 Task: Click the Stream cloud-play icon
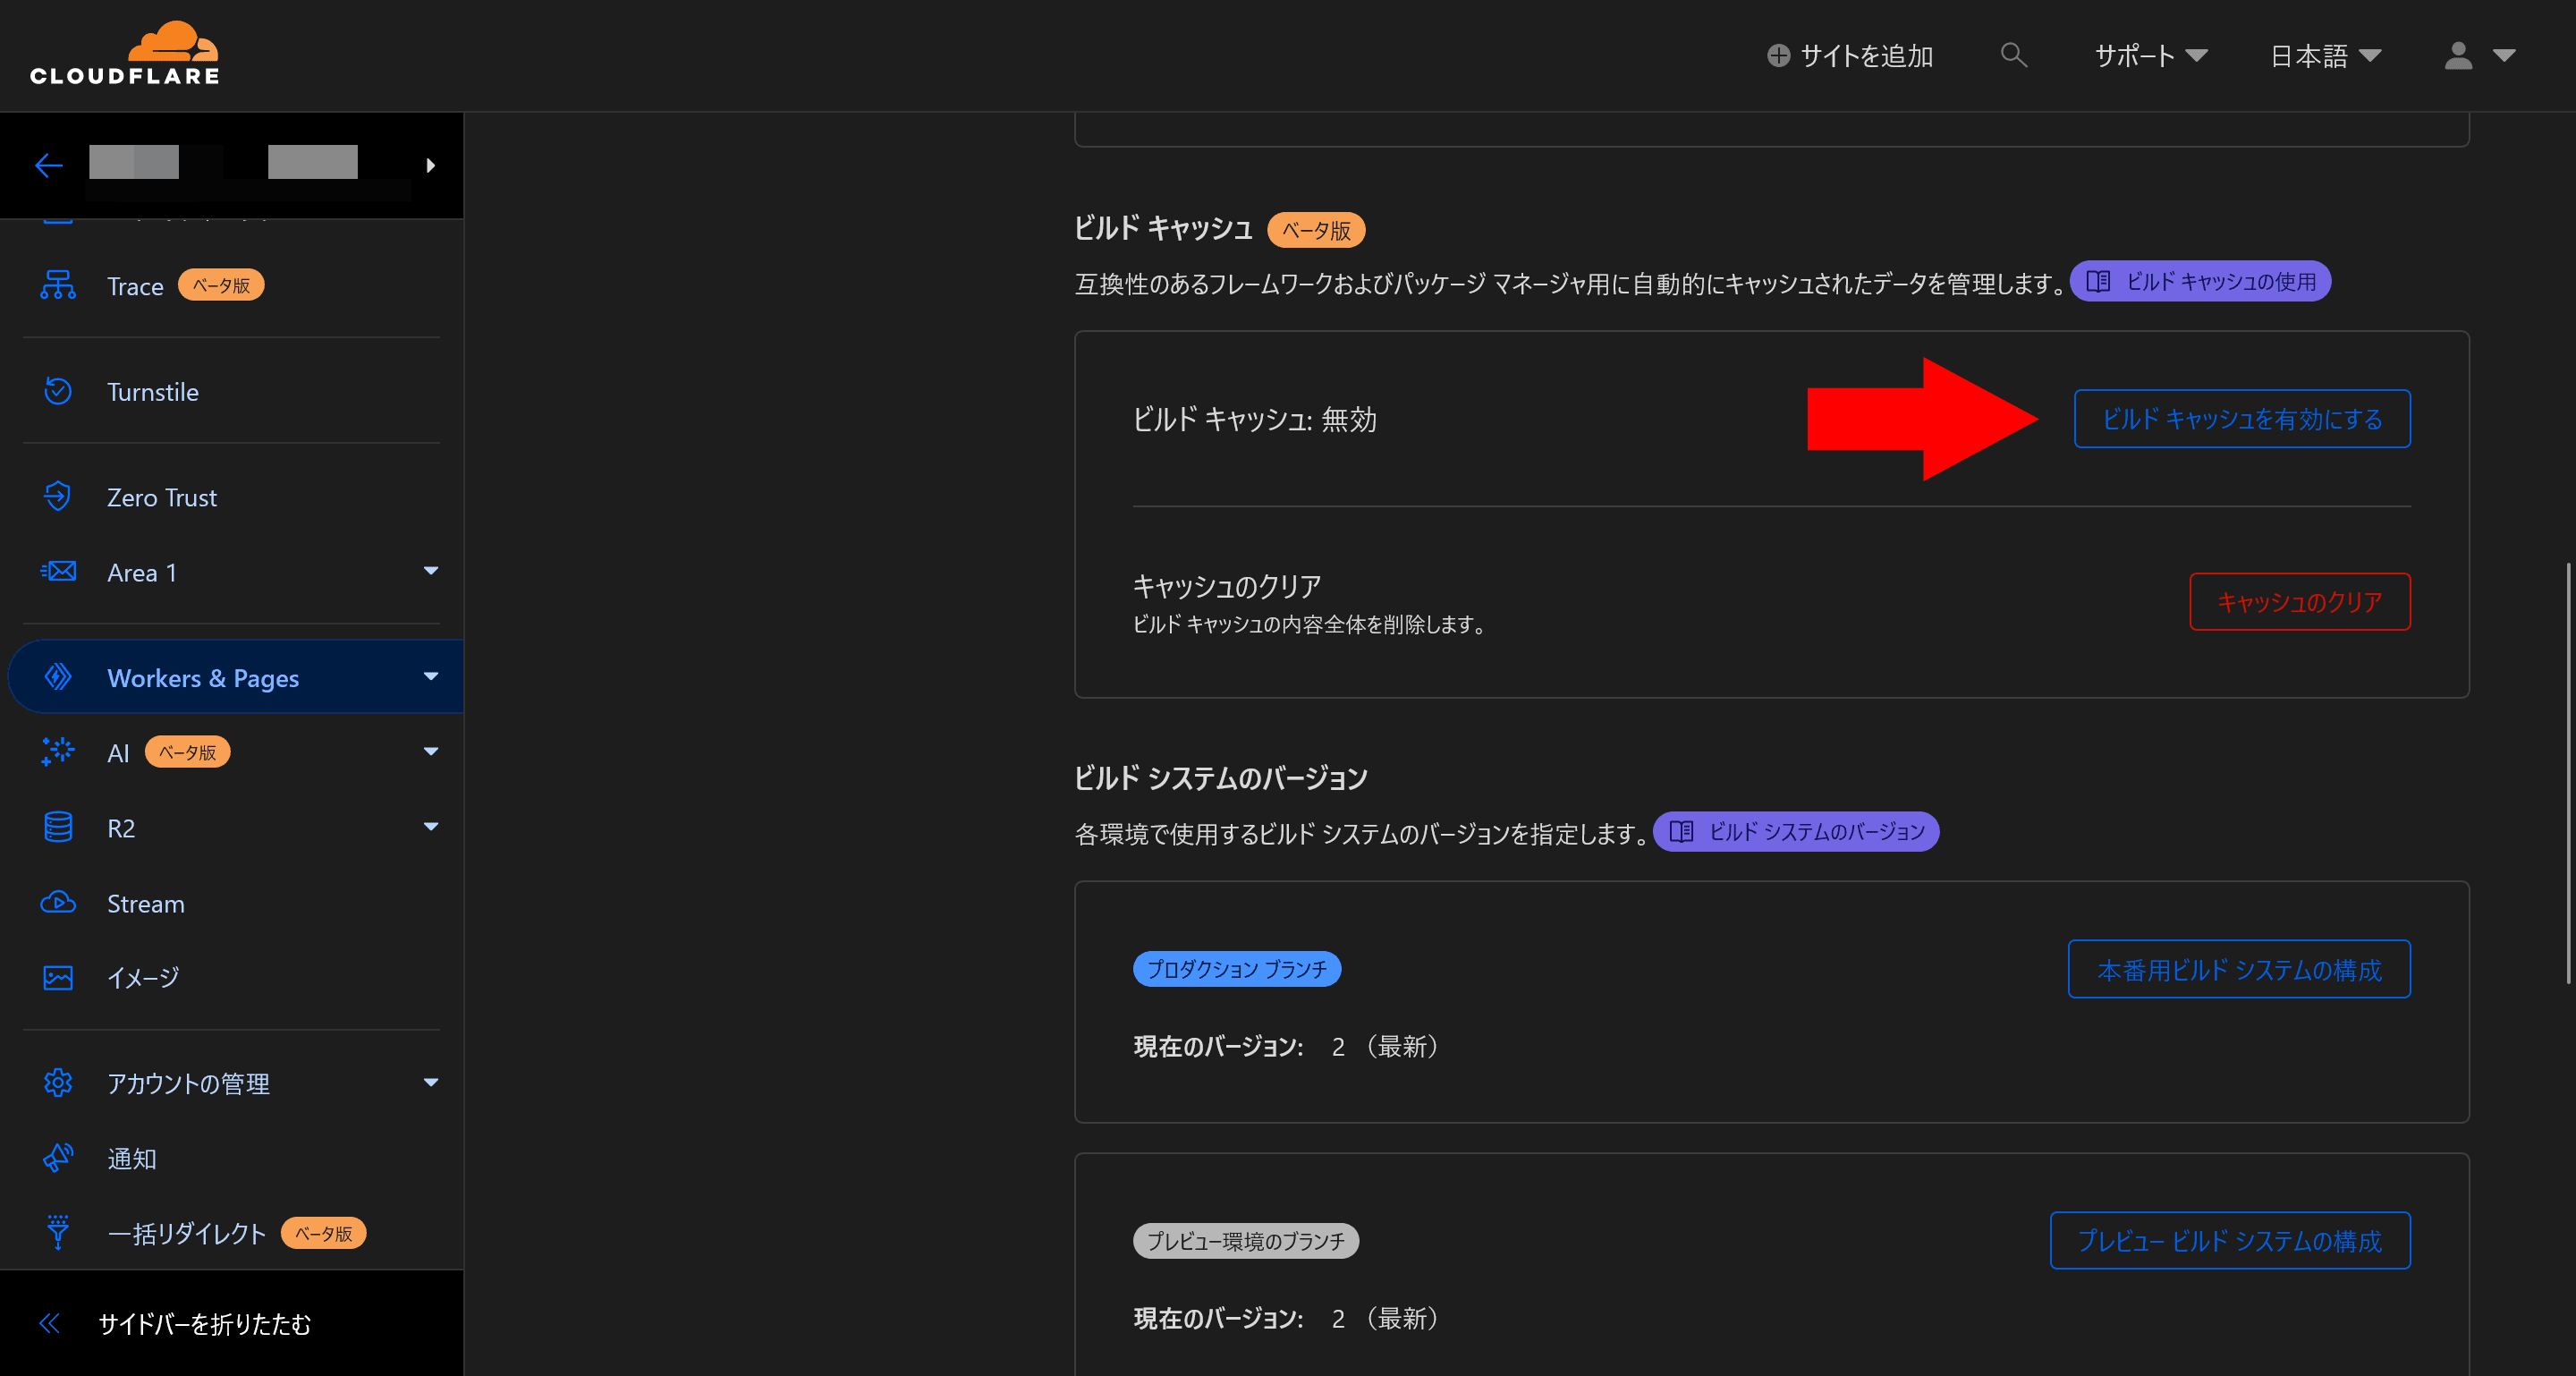(x=58, y=902)
